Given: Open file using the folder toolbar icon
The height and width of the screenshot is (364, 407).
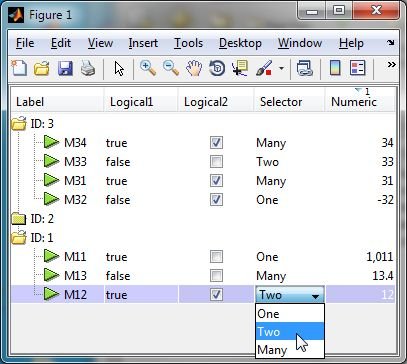Looking at the screenshot, I should click(42, 69).
